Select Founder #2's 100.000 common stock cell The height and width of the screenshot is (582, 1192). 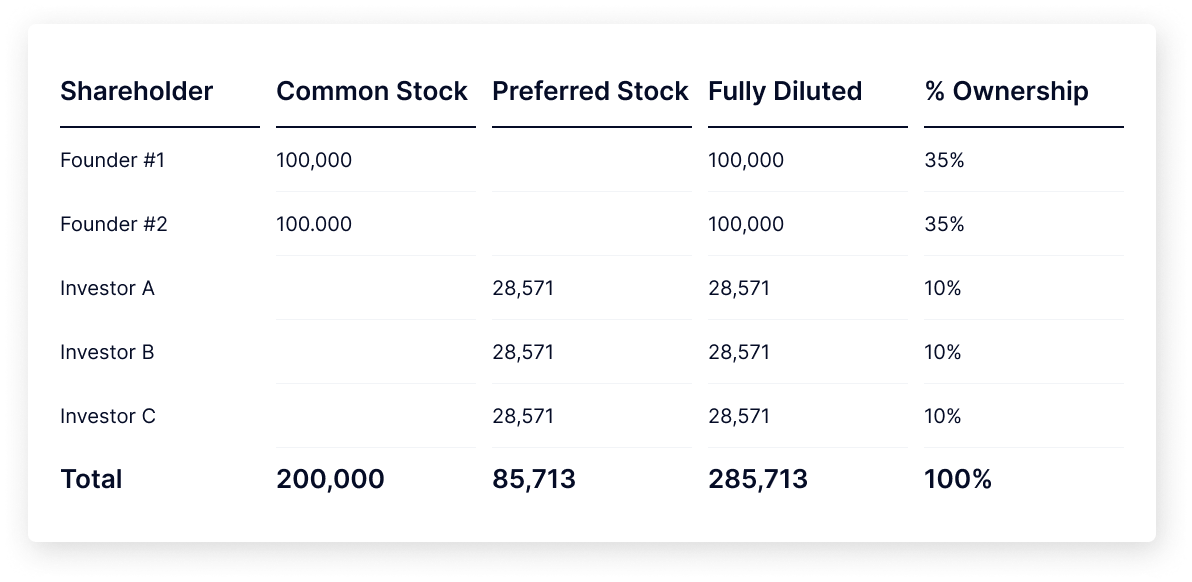pos(314,224)
